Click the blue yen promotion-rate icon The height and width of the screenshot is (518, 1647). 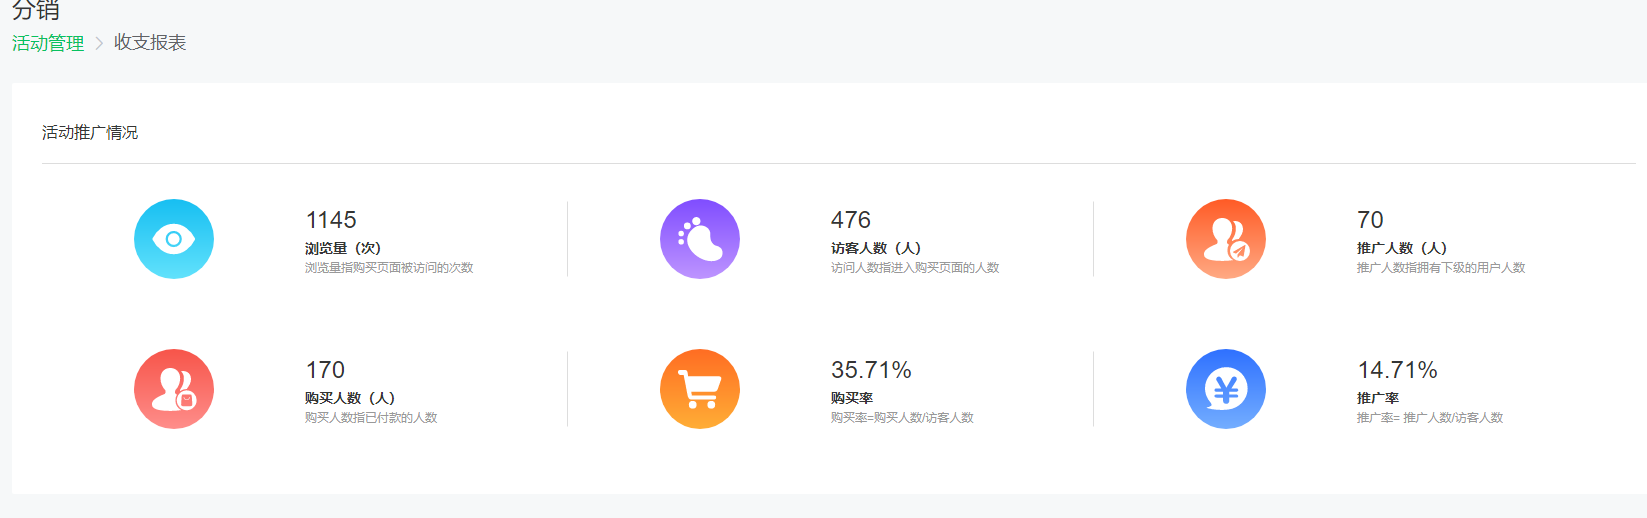click(x=1226, y=389)
